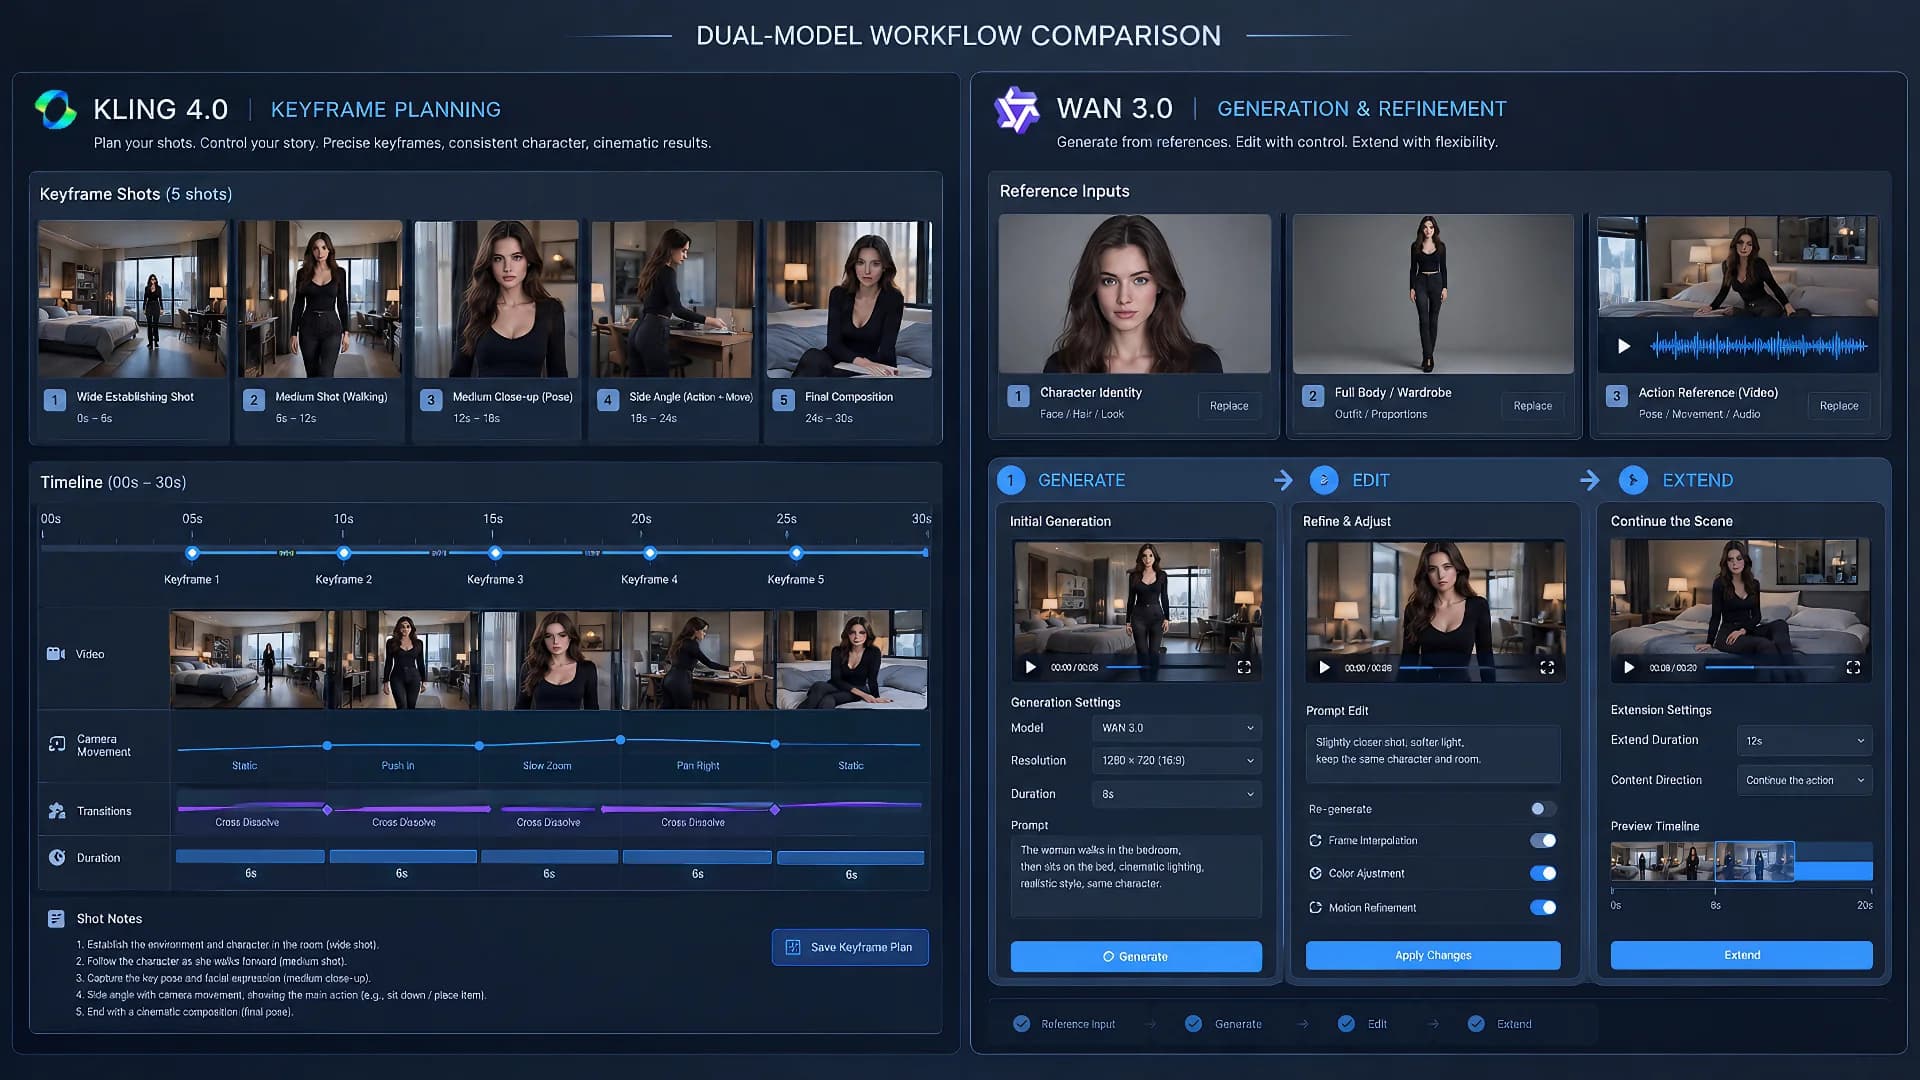Click the Frame Interpolation refresh icon

(x=1316, y=841)
